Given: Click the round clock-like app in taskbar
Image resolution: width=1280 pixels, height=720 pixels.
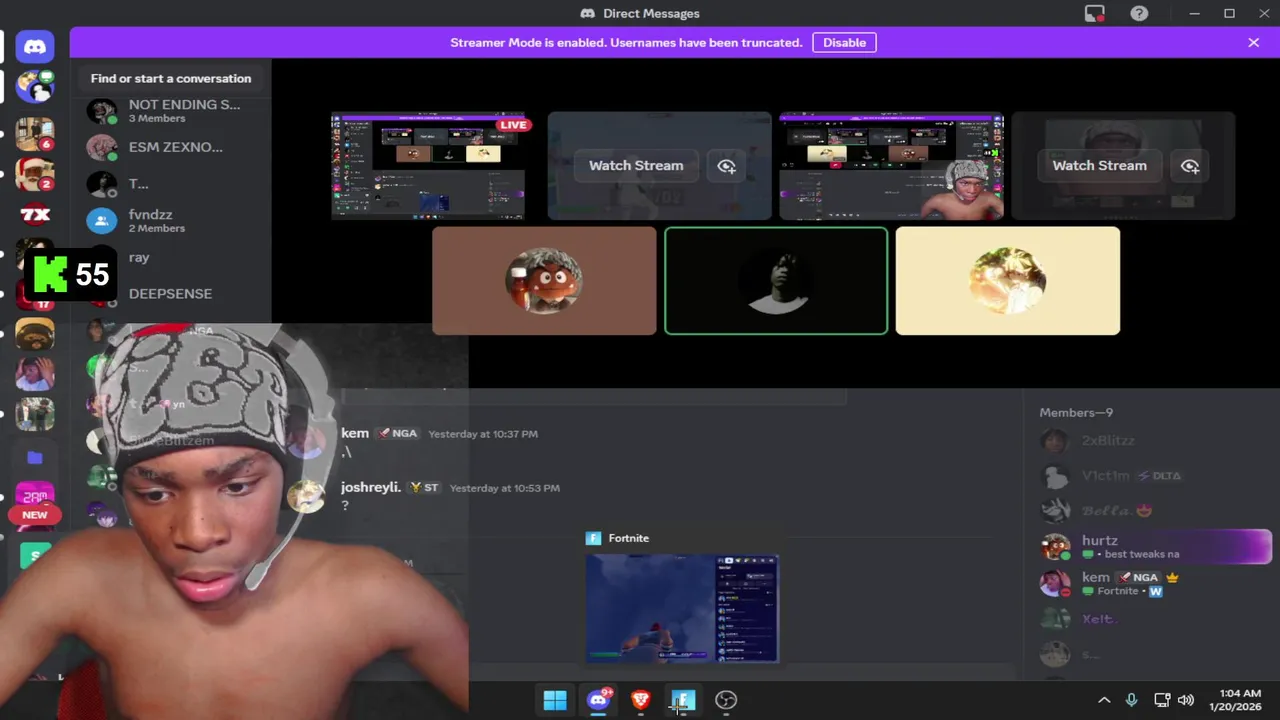Looking at the screenshot, I should (x=726, y=700).
